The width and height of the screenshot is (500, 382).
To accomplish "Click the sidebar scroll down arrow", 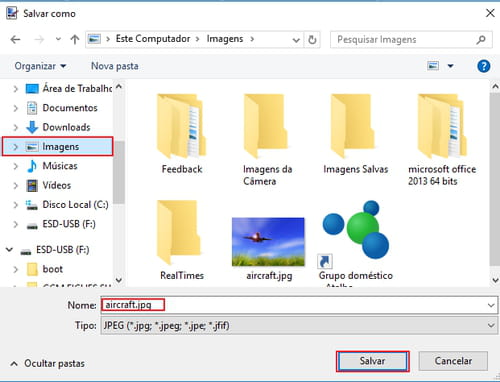I will point(119,280).
